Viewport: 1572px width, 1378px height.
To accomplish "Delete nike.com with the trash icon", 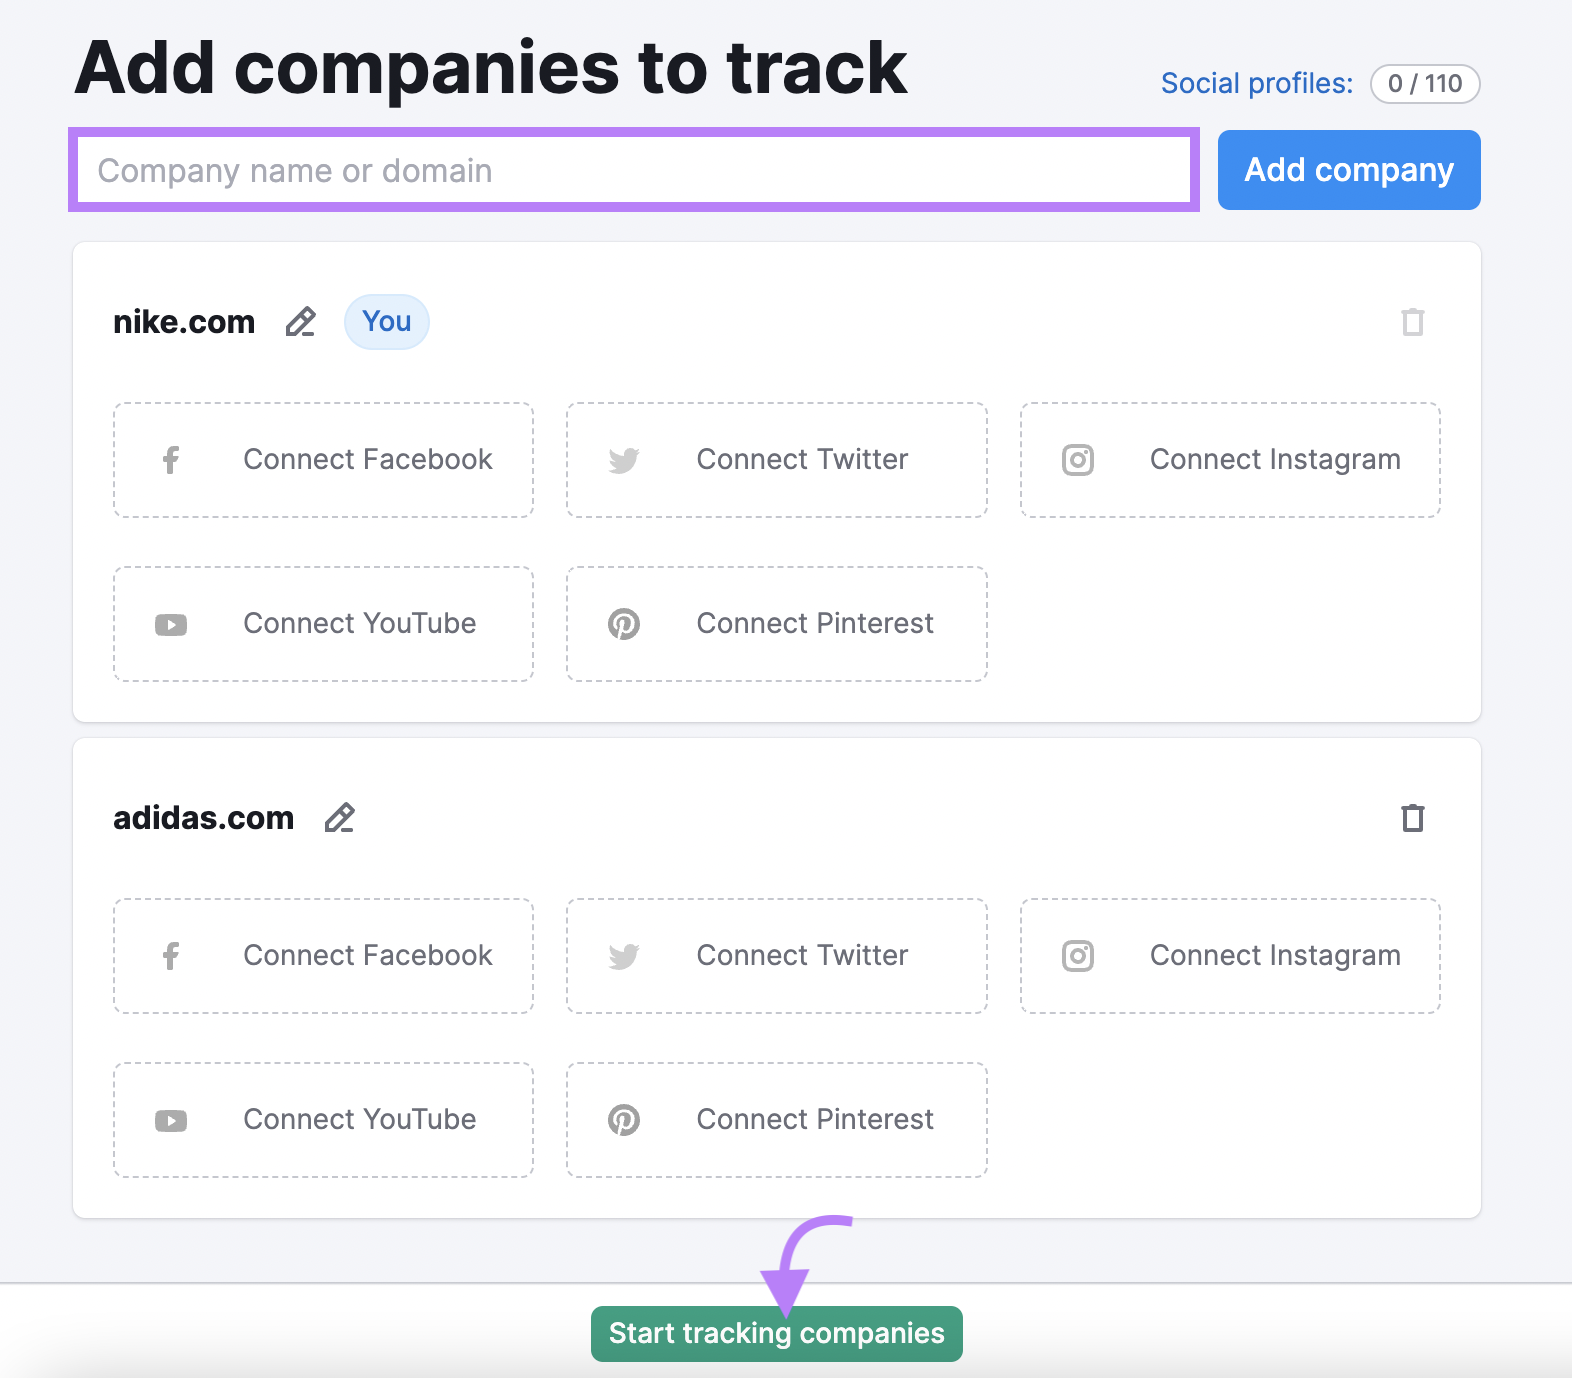I will (x=1413, y=322).
